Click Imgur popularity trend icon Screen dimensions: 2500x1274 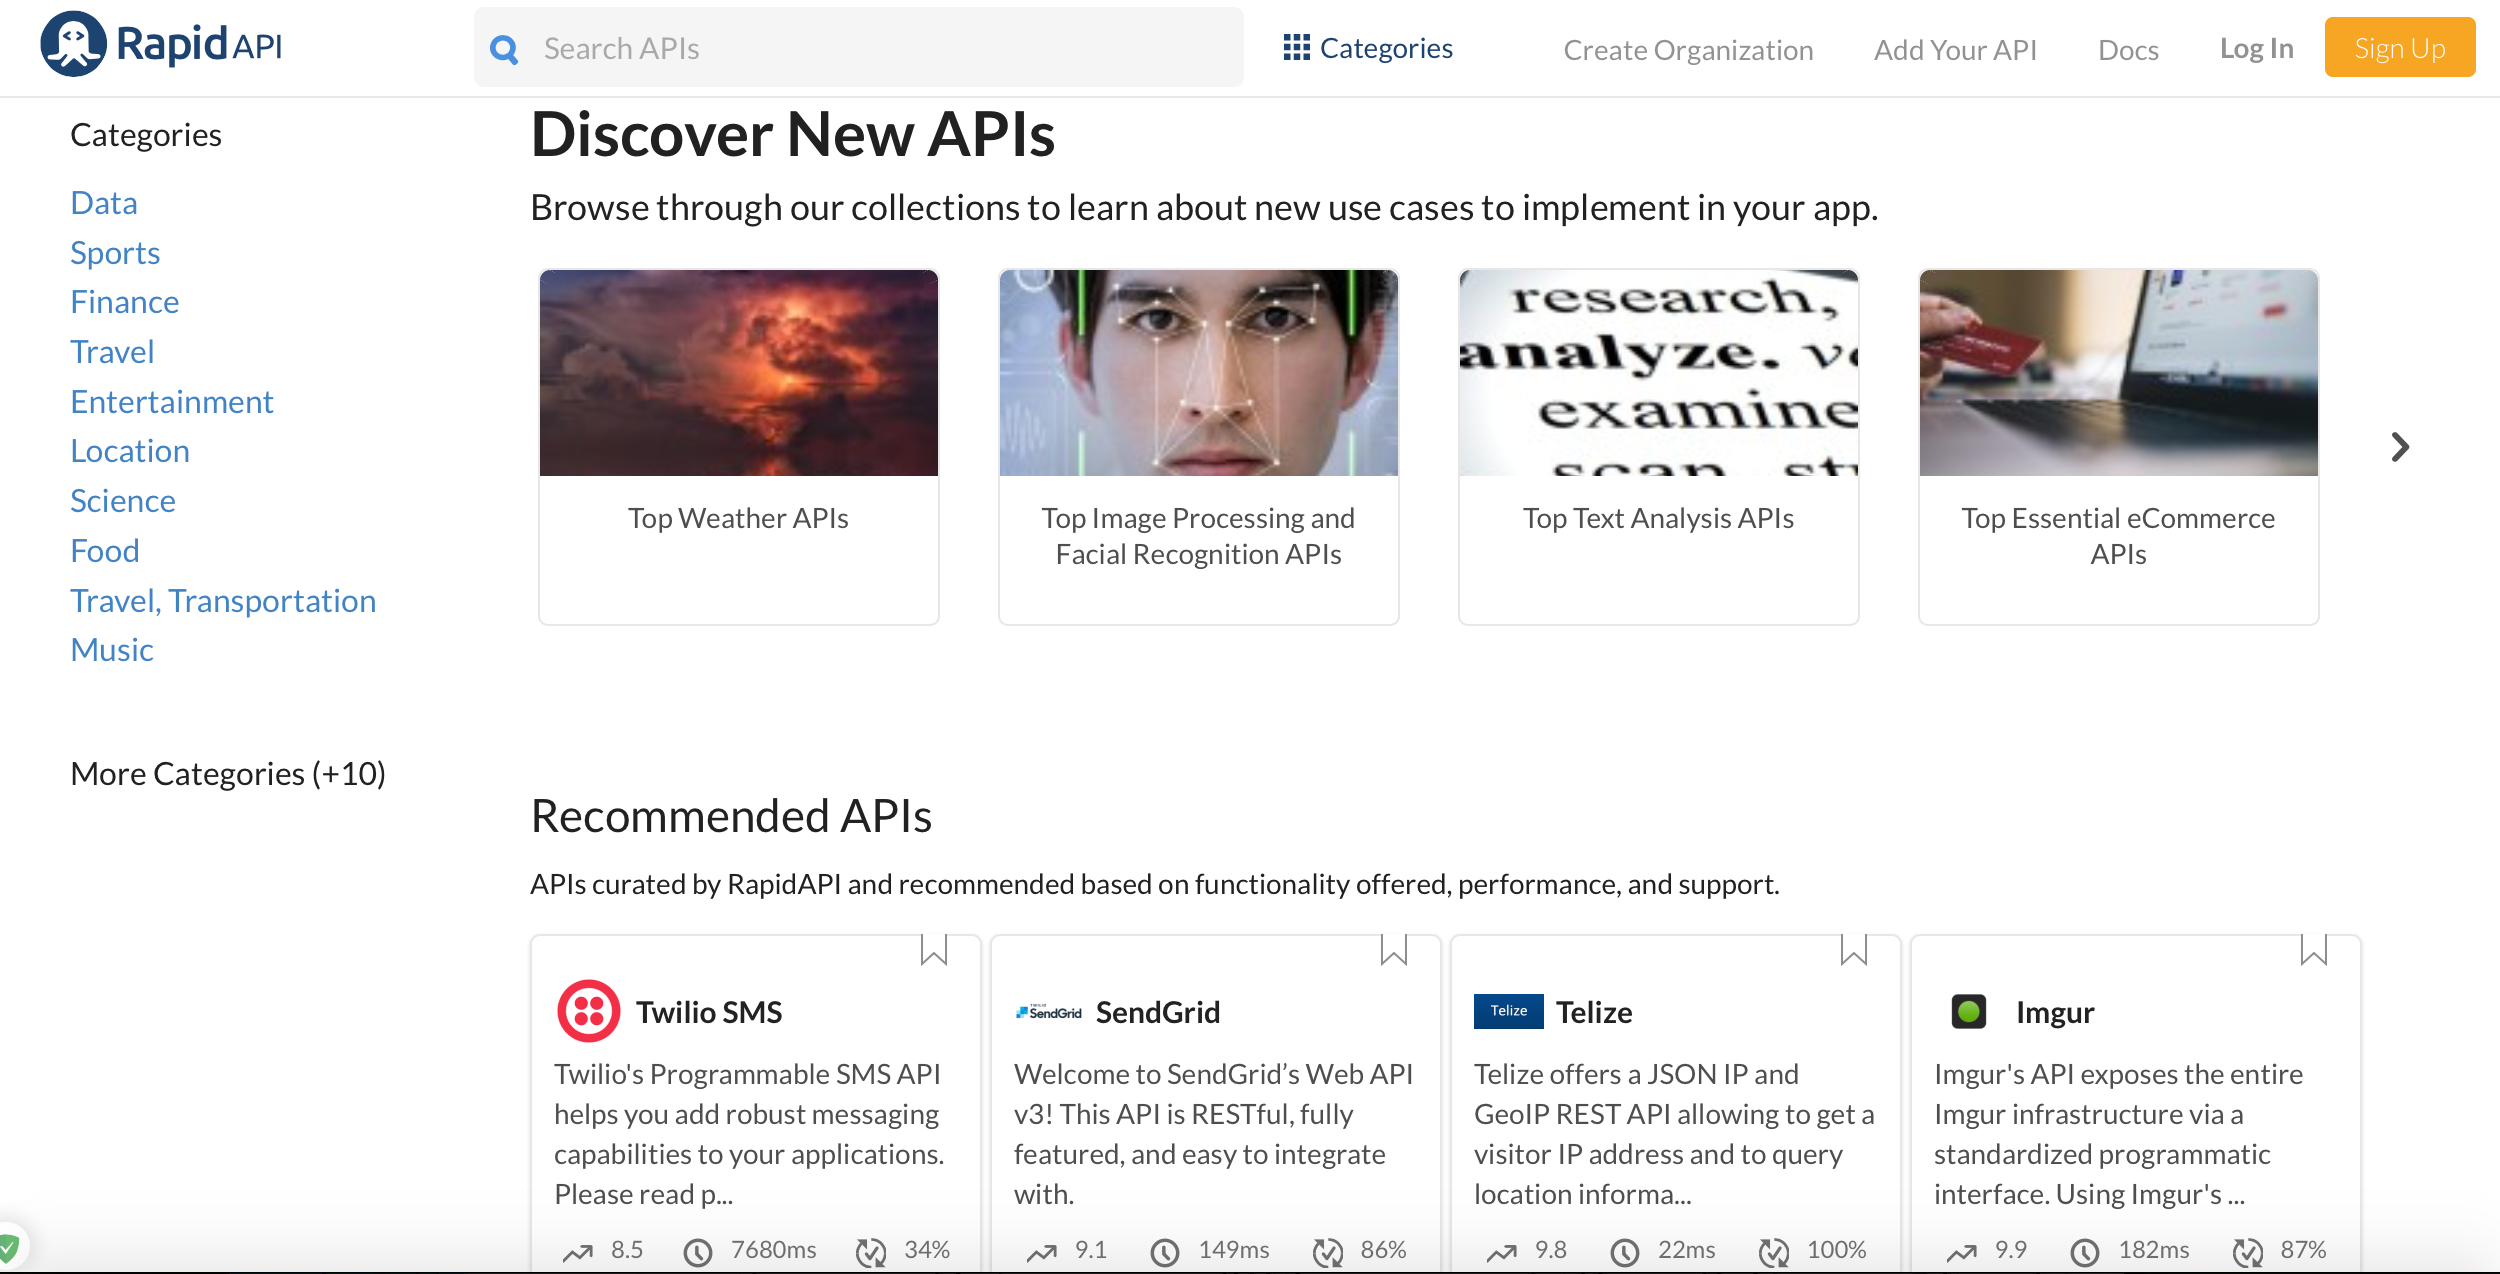click(x=1961, y=1252)
